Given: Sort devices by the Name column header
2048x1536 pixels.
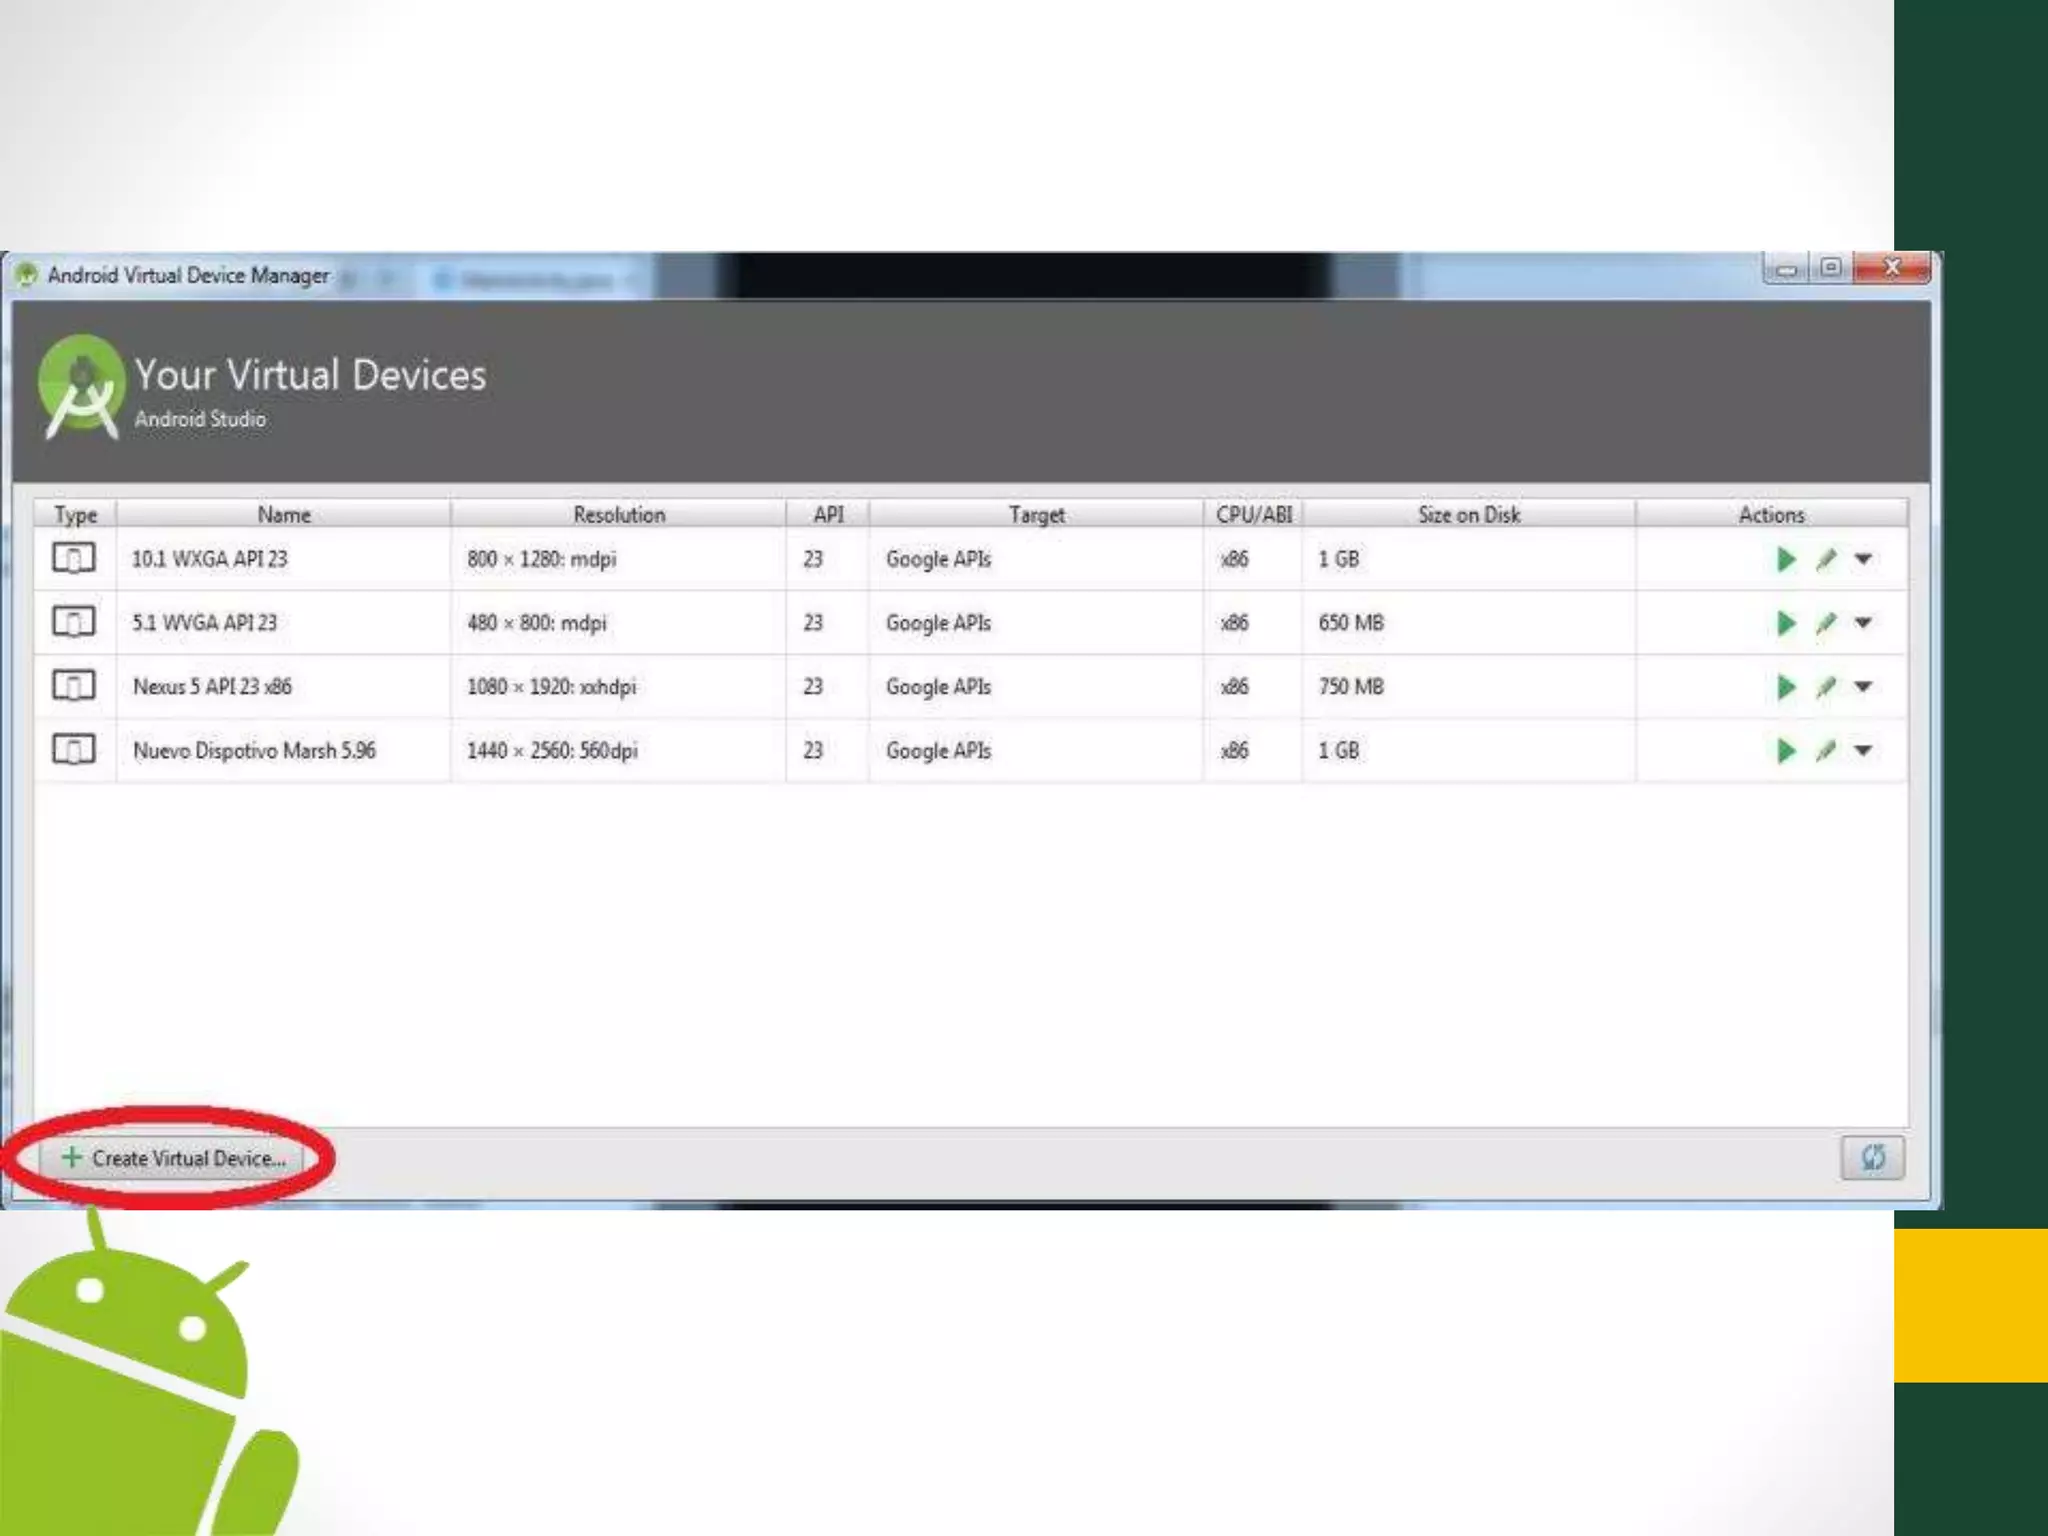Looking at the screenshot, I should click(284, 514).
